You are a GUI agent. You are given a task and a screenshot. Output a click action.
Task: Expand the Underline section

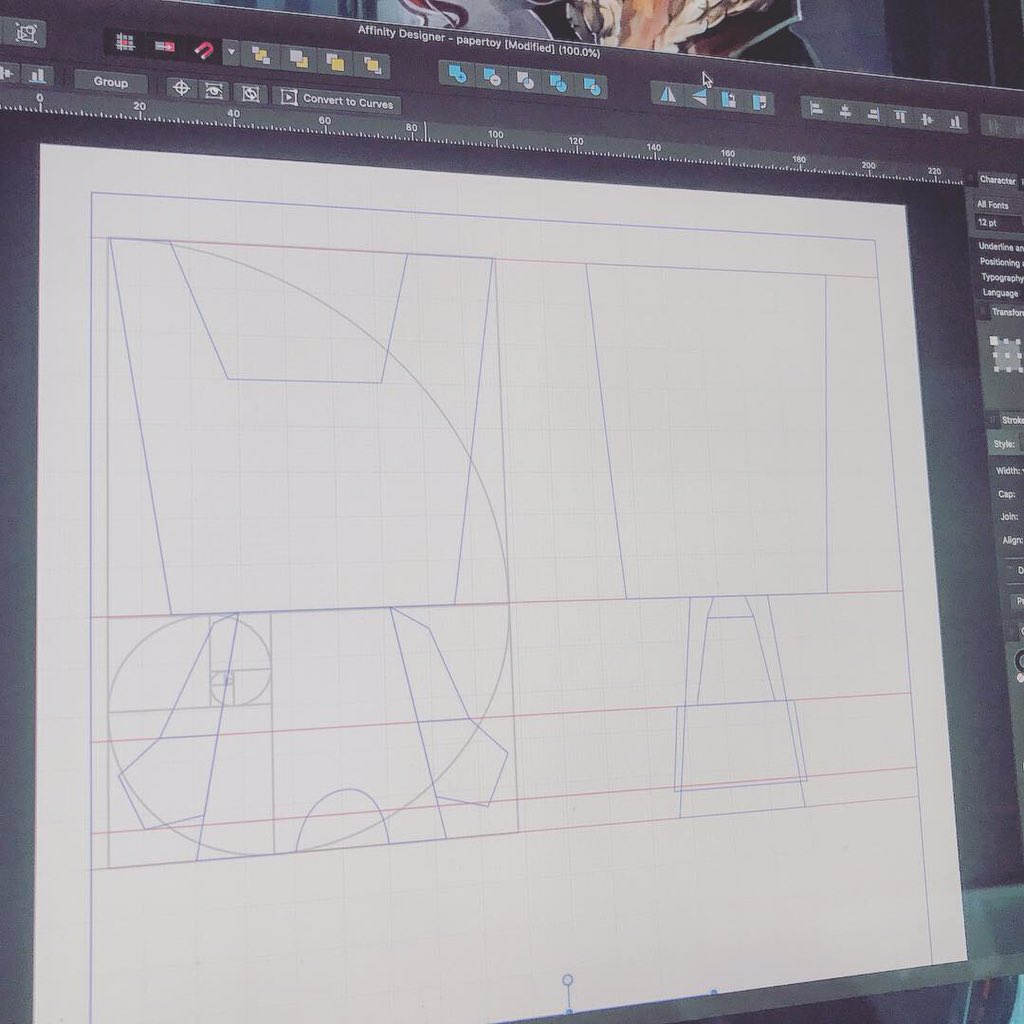click(x=1000, y=247)
